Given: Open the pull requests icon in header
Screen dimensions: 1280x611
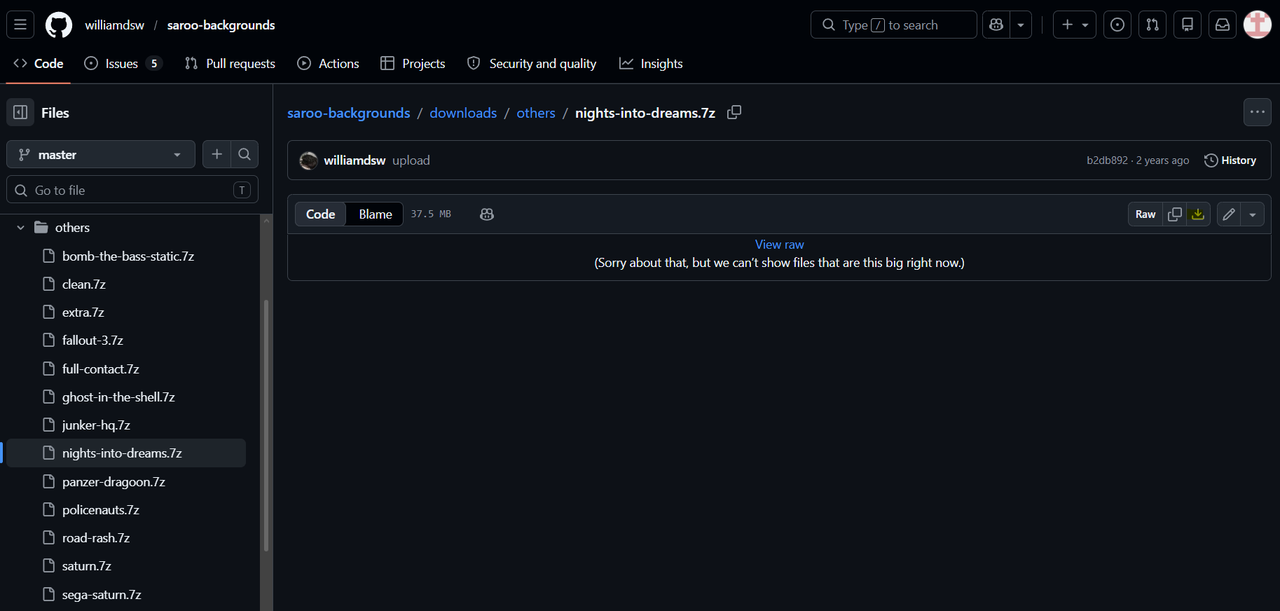Looking at the screenshot, I should click(1152, 25).
